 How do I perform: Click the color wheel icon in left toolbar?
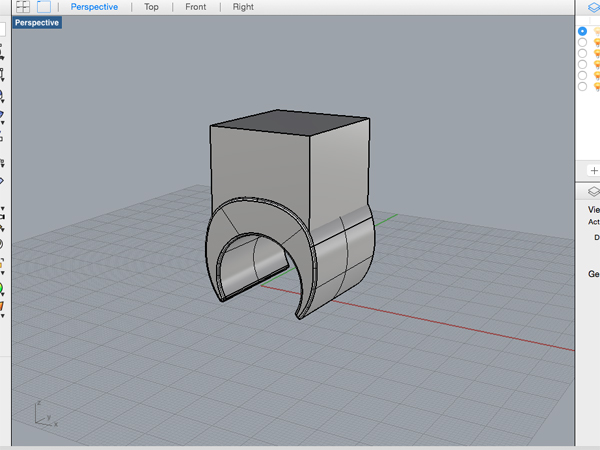click(x=1, y=287)
